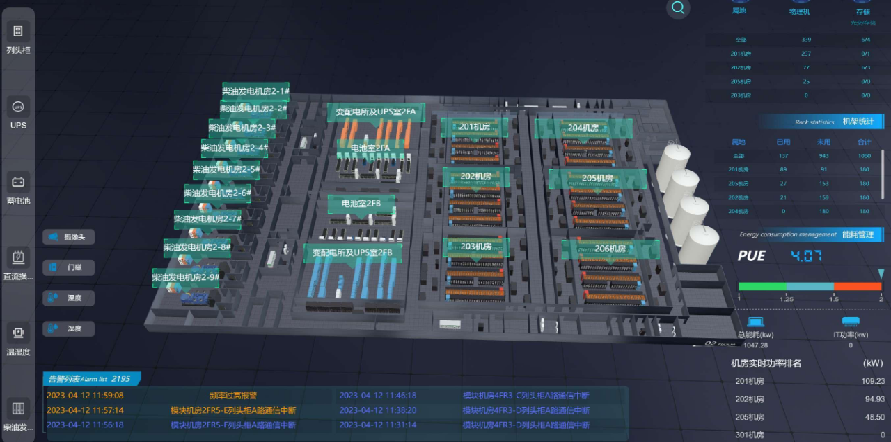Screen dimensions: 891x442
Task: Click the 烟感故障报警 alarm entry
Action: [232, 395]
